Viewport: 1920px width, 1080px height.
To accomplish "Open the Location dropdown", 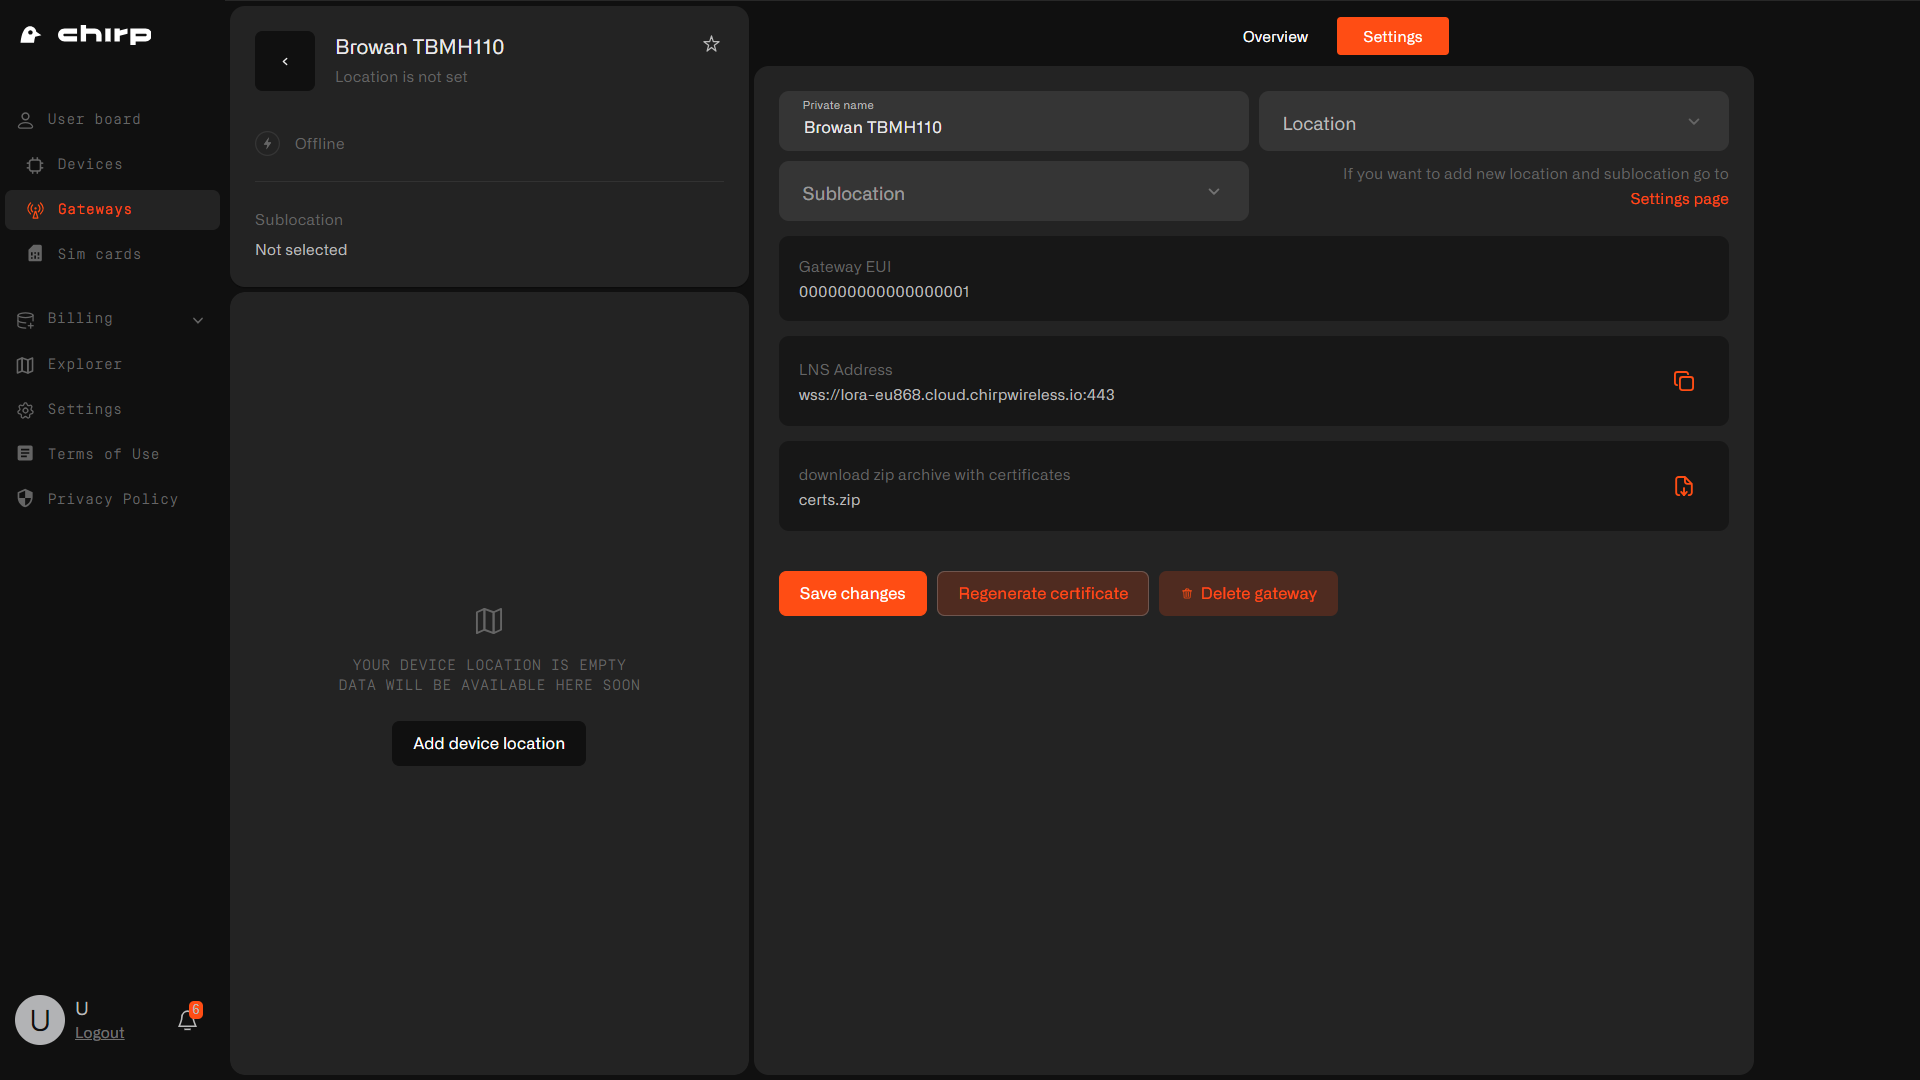I will click(x=1494, y=121).
